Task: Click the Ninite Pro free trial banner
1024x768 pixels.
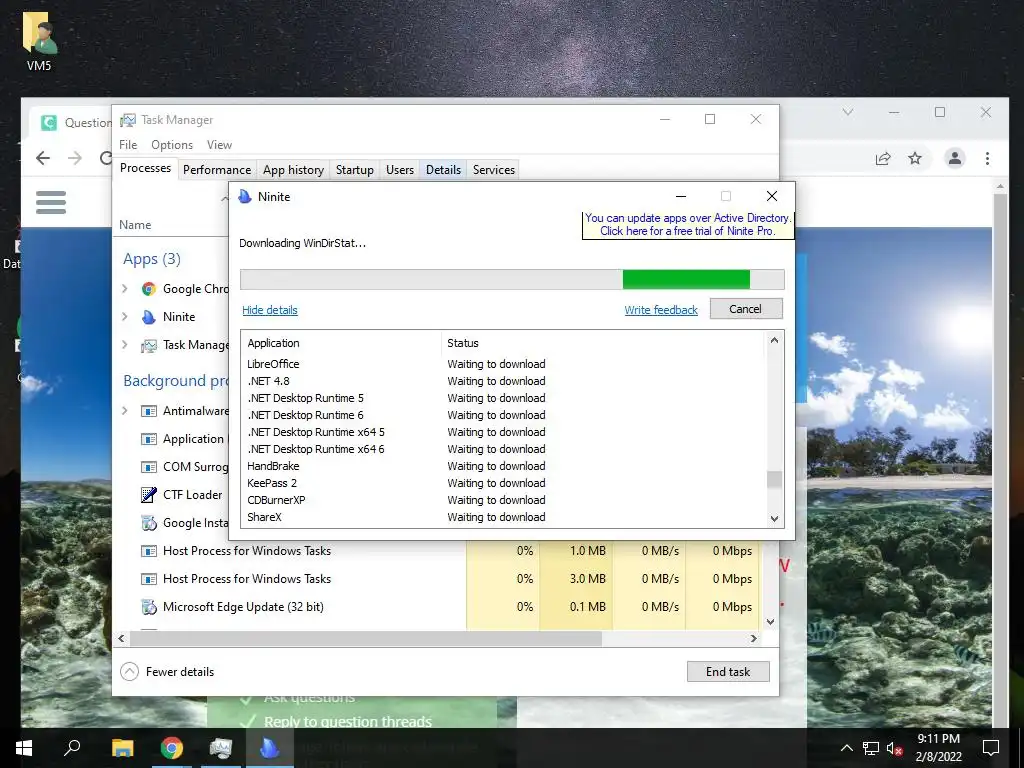Action: pyautogui.click(x=688, y=225)
